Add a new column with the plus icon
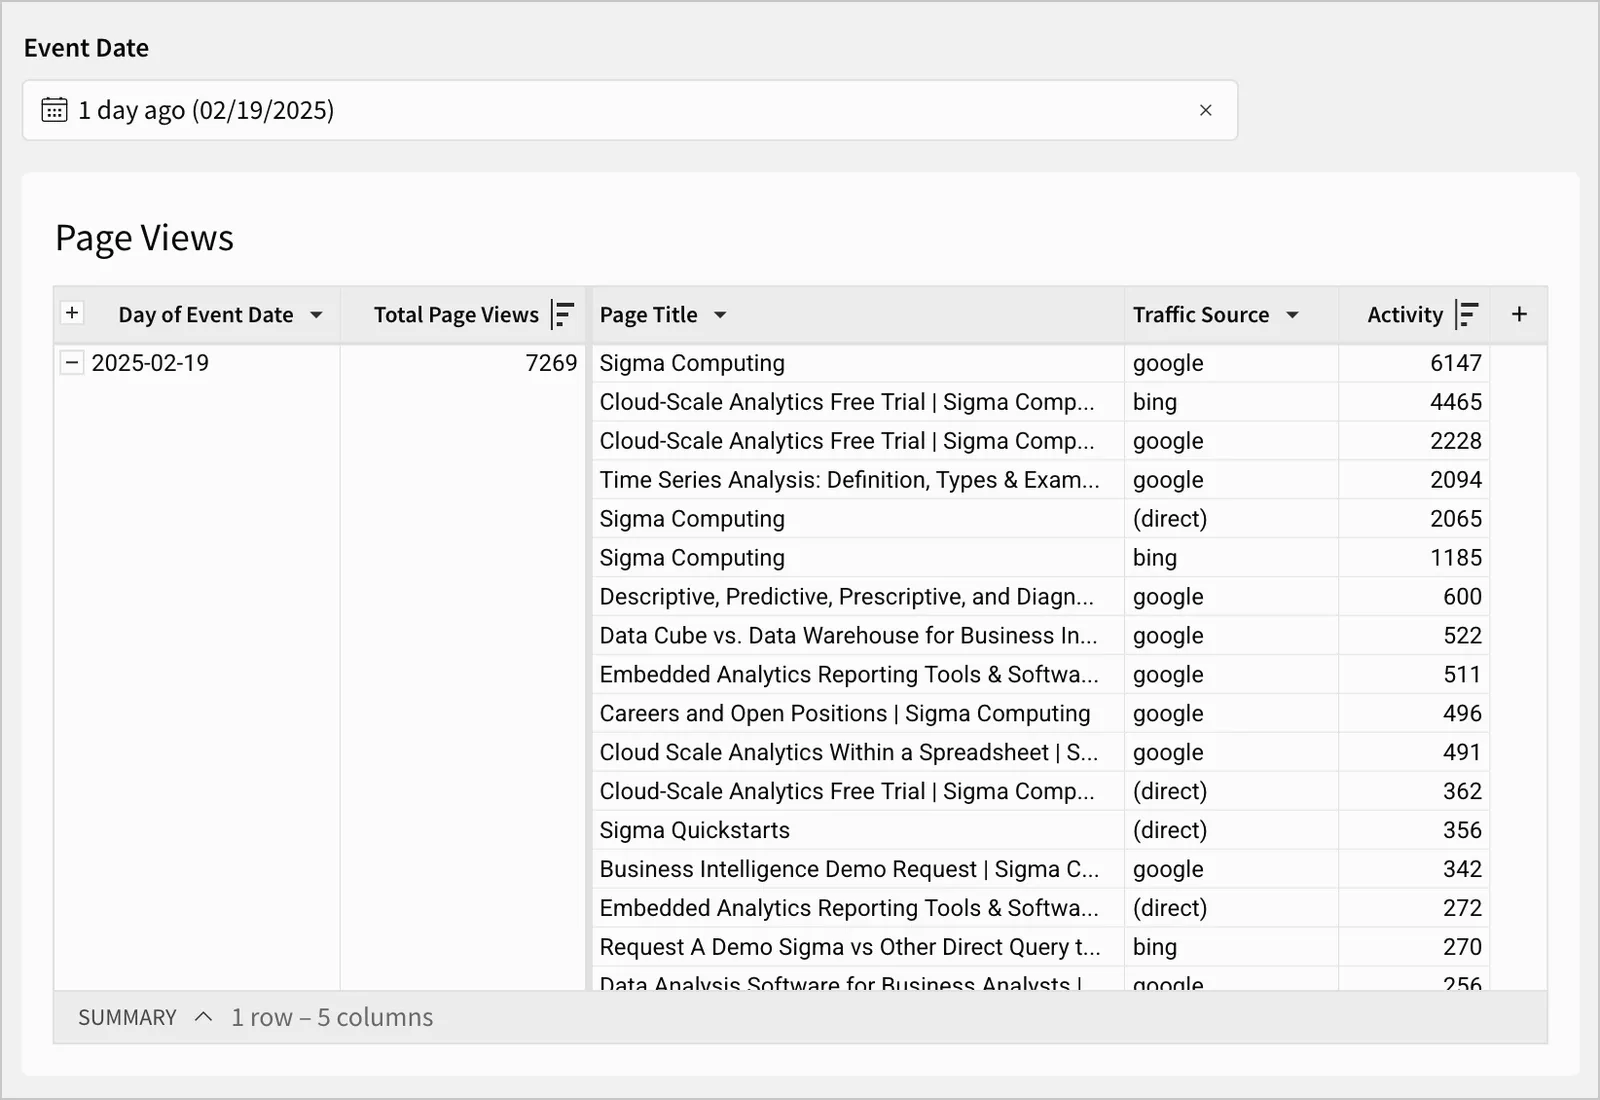The image size is (1600, 1100). [1519, 315]
